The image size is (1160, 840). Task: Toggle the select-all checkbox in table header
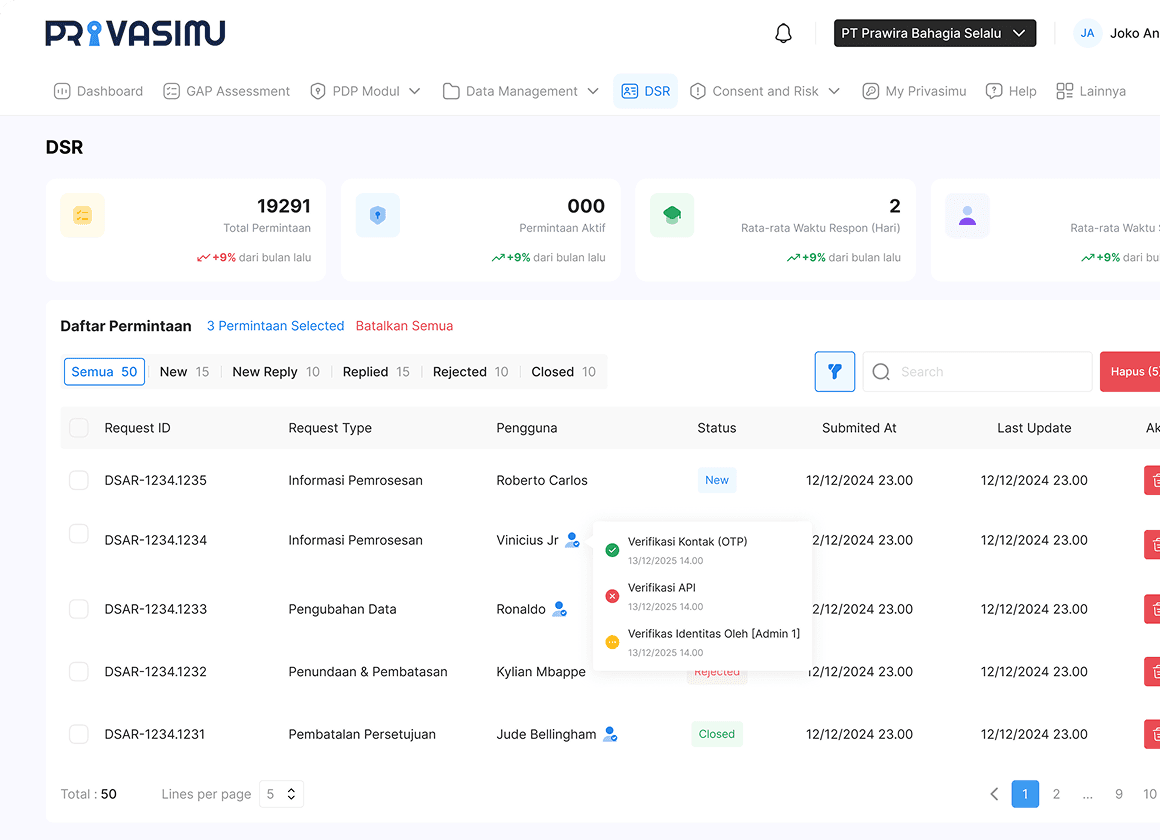click(x=79, y=428)
